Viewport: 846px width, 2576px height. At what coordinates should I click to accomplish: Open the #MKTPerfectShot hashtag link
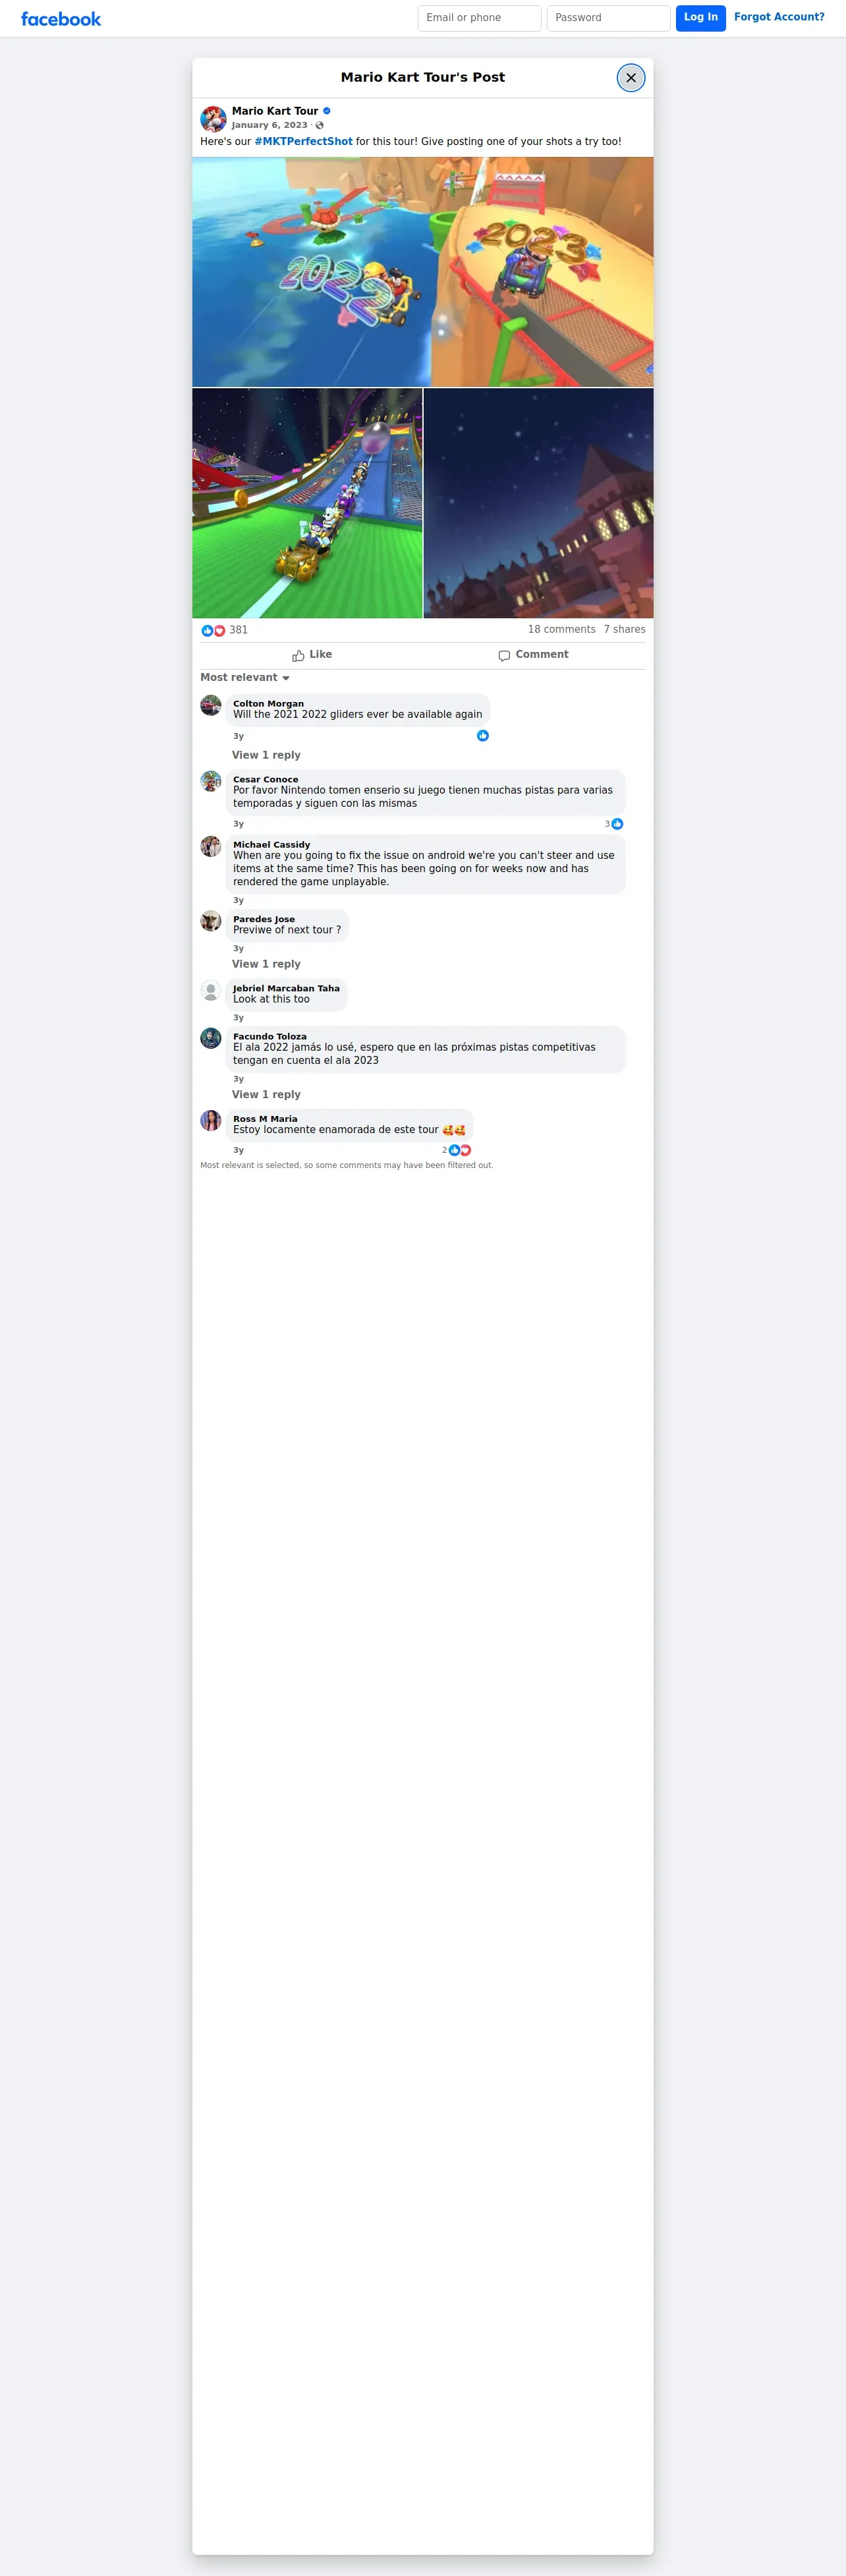303,142
